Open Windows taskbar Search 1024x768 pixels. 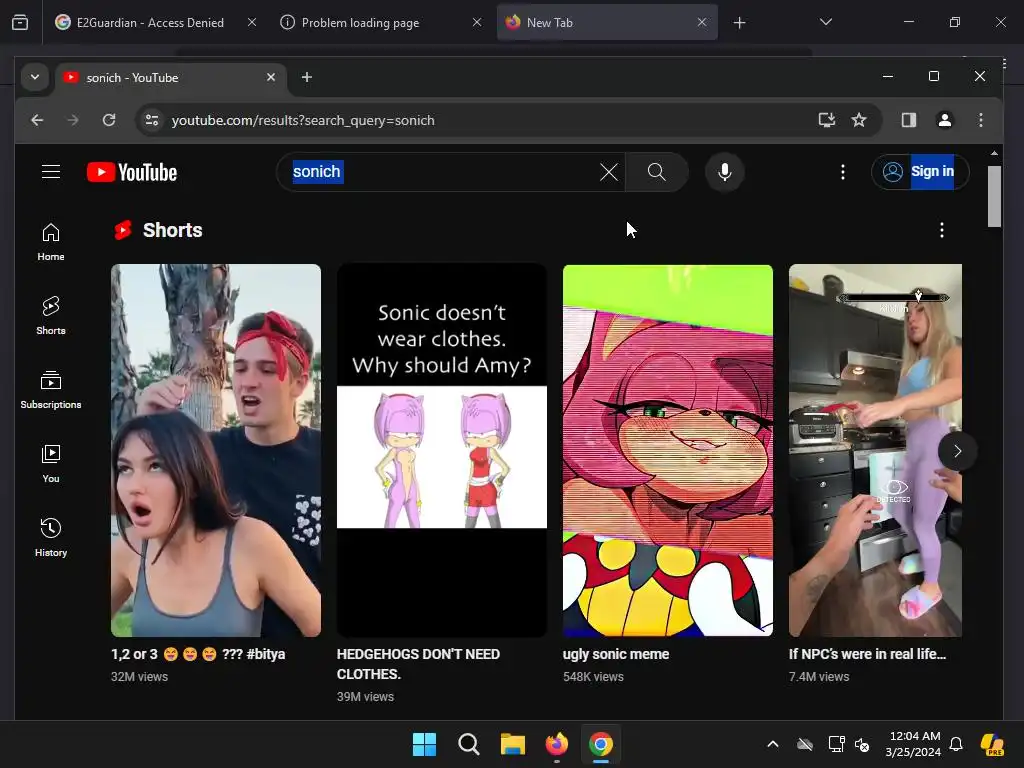pyautogui.click(x=468, y=744)
